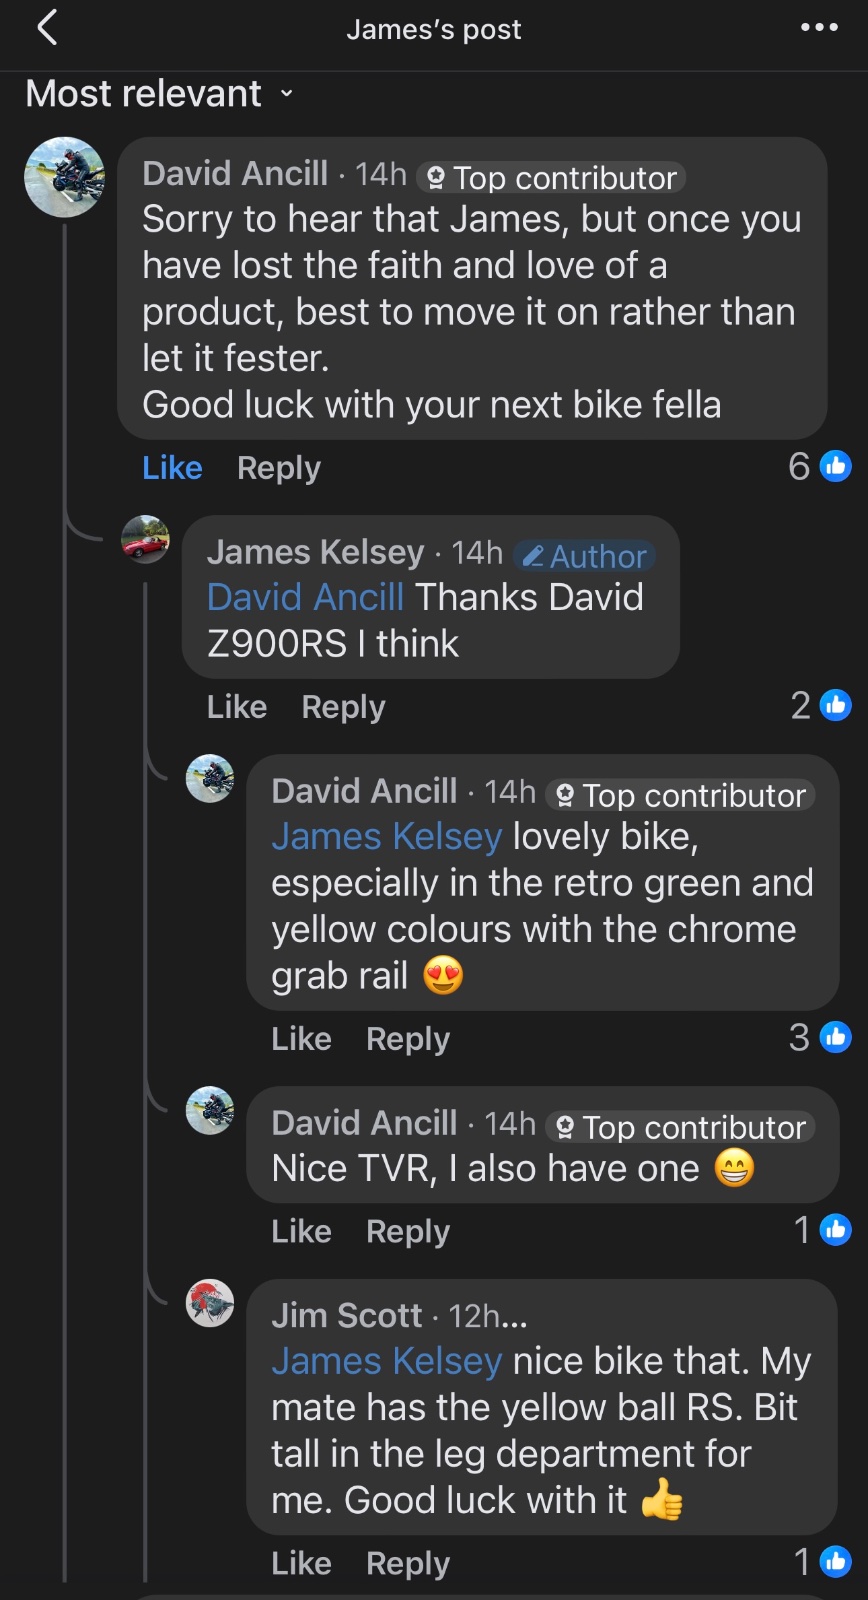Reply to the Nice TVR comment
This screenshot has height=1600, width=868.
point(408,1231)
